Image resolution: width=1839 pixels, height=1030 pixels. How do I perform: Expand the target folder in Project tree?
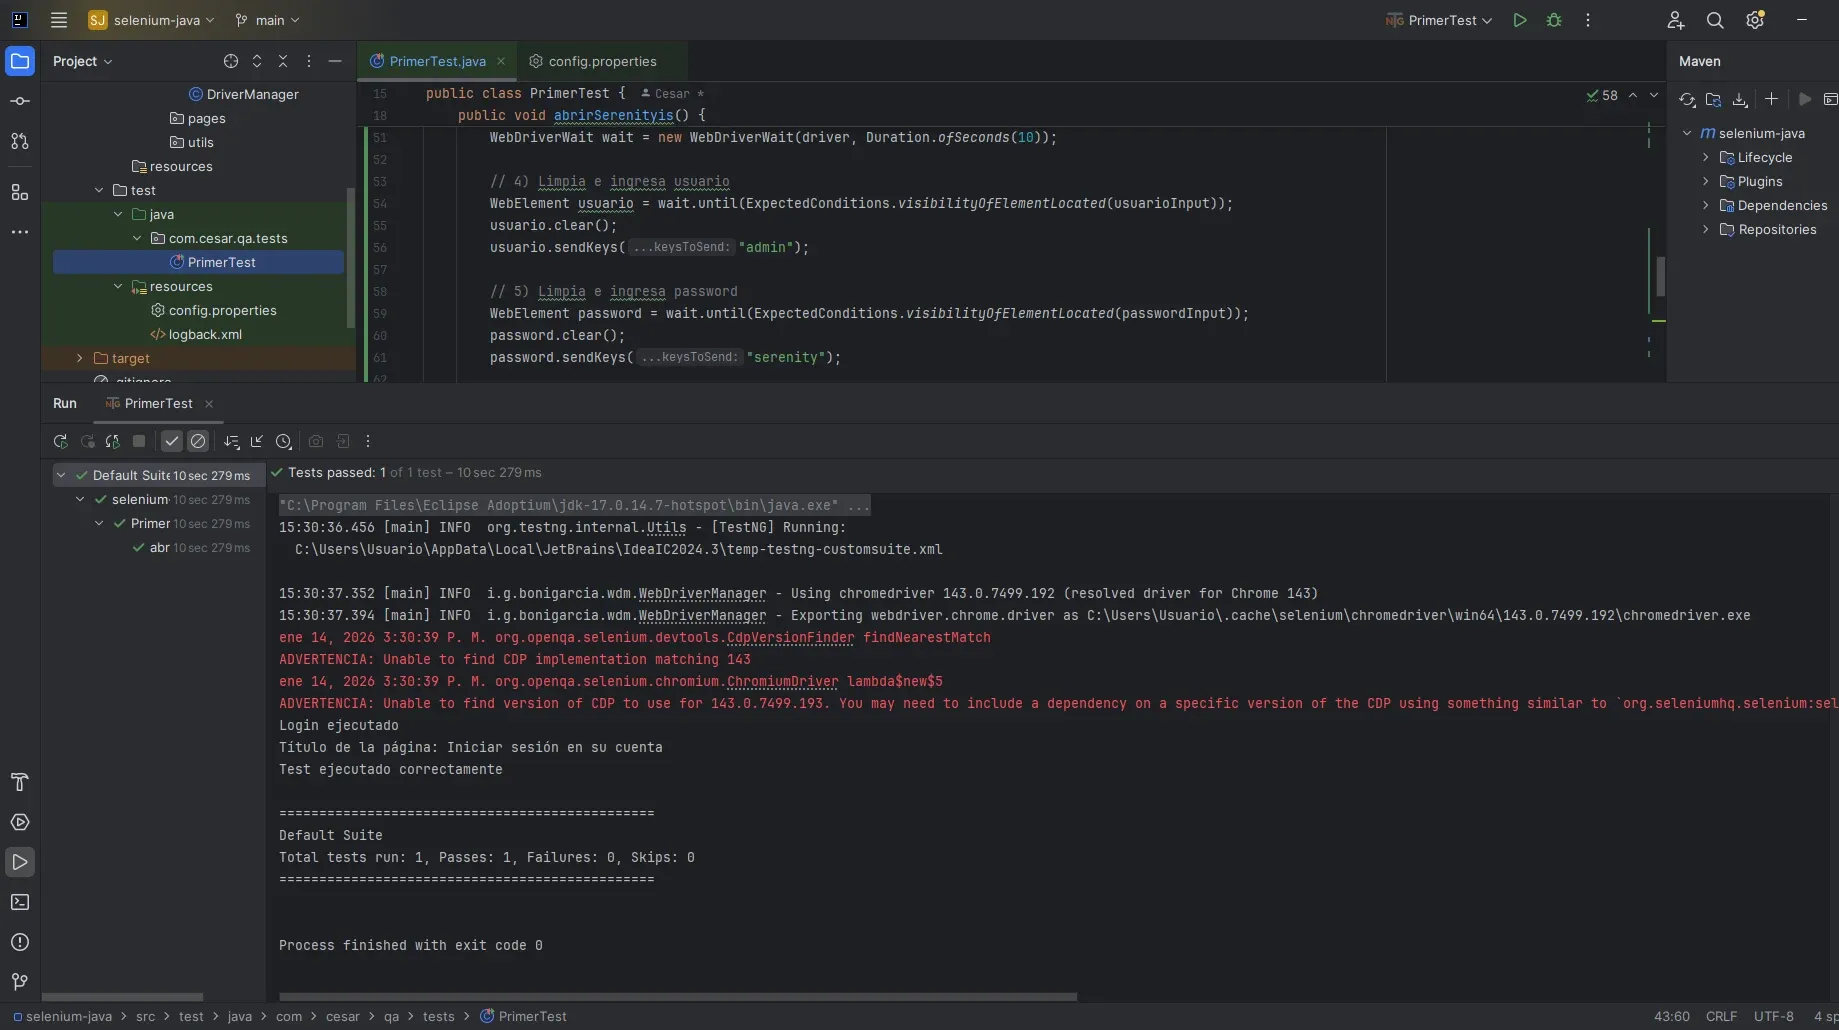[79, 358]
